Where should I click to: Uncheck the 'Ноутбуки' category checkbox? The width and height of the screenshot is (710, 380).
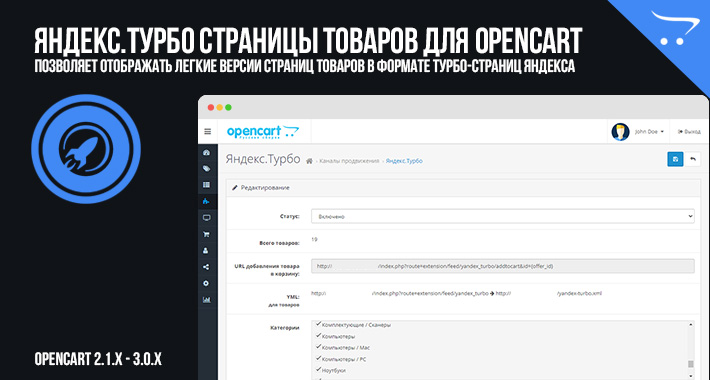coord(318,370)
